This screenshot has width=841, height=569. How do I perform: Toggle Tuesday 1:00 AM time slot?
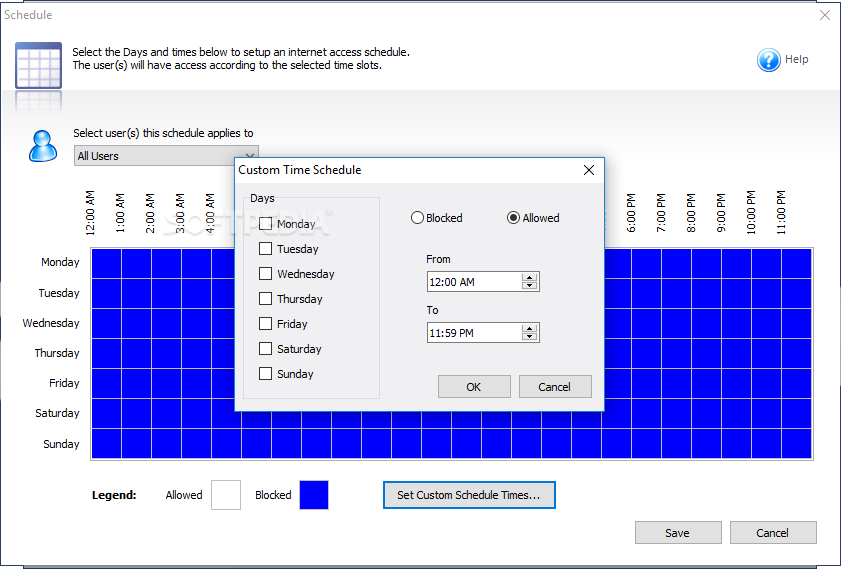136,293
